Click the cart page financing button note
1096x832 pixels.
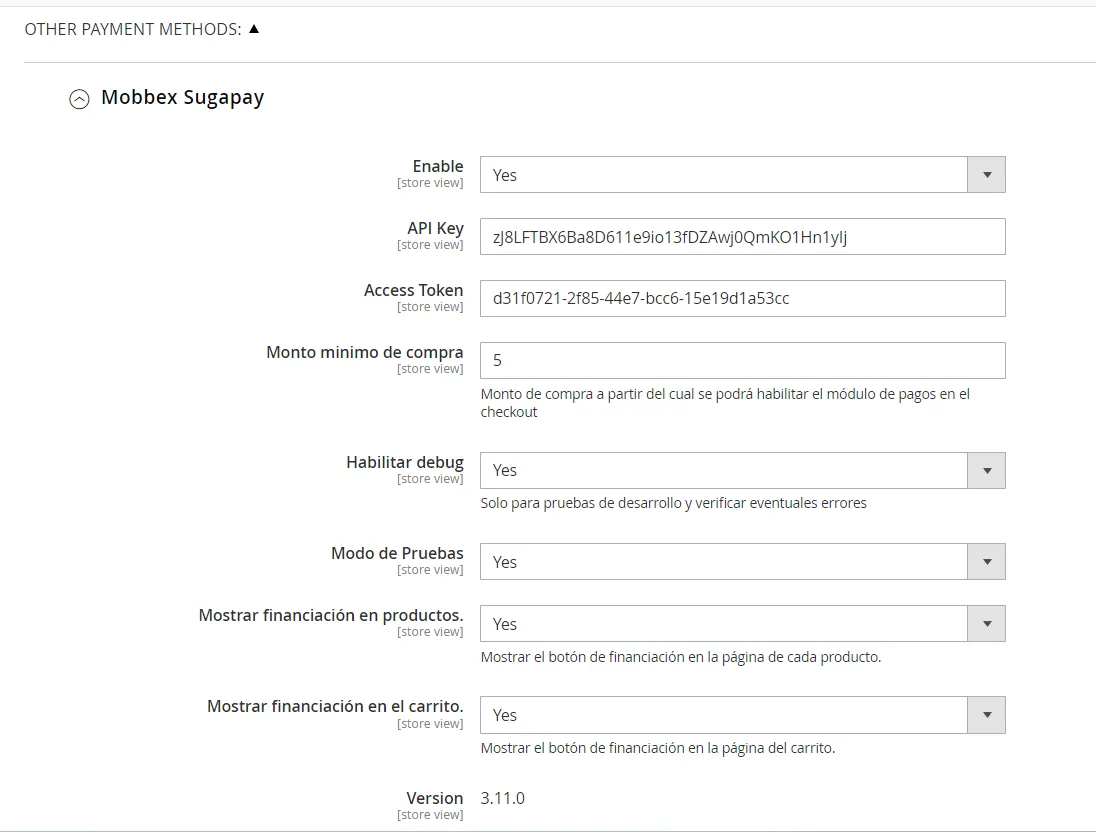[x=658, y=748]
